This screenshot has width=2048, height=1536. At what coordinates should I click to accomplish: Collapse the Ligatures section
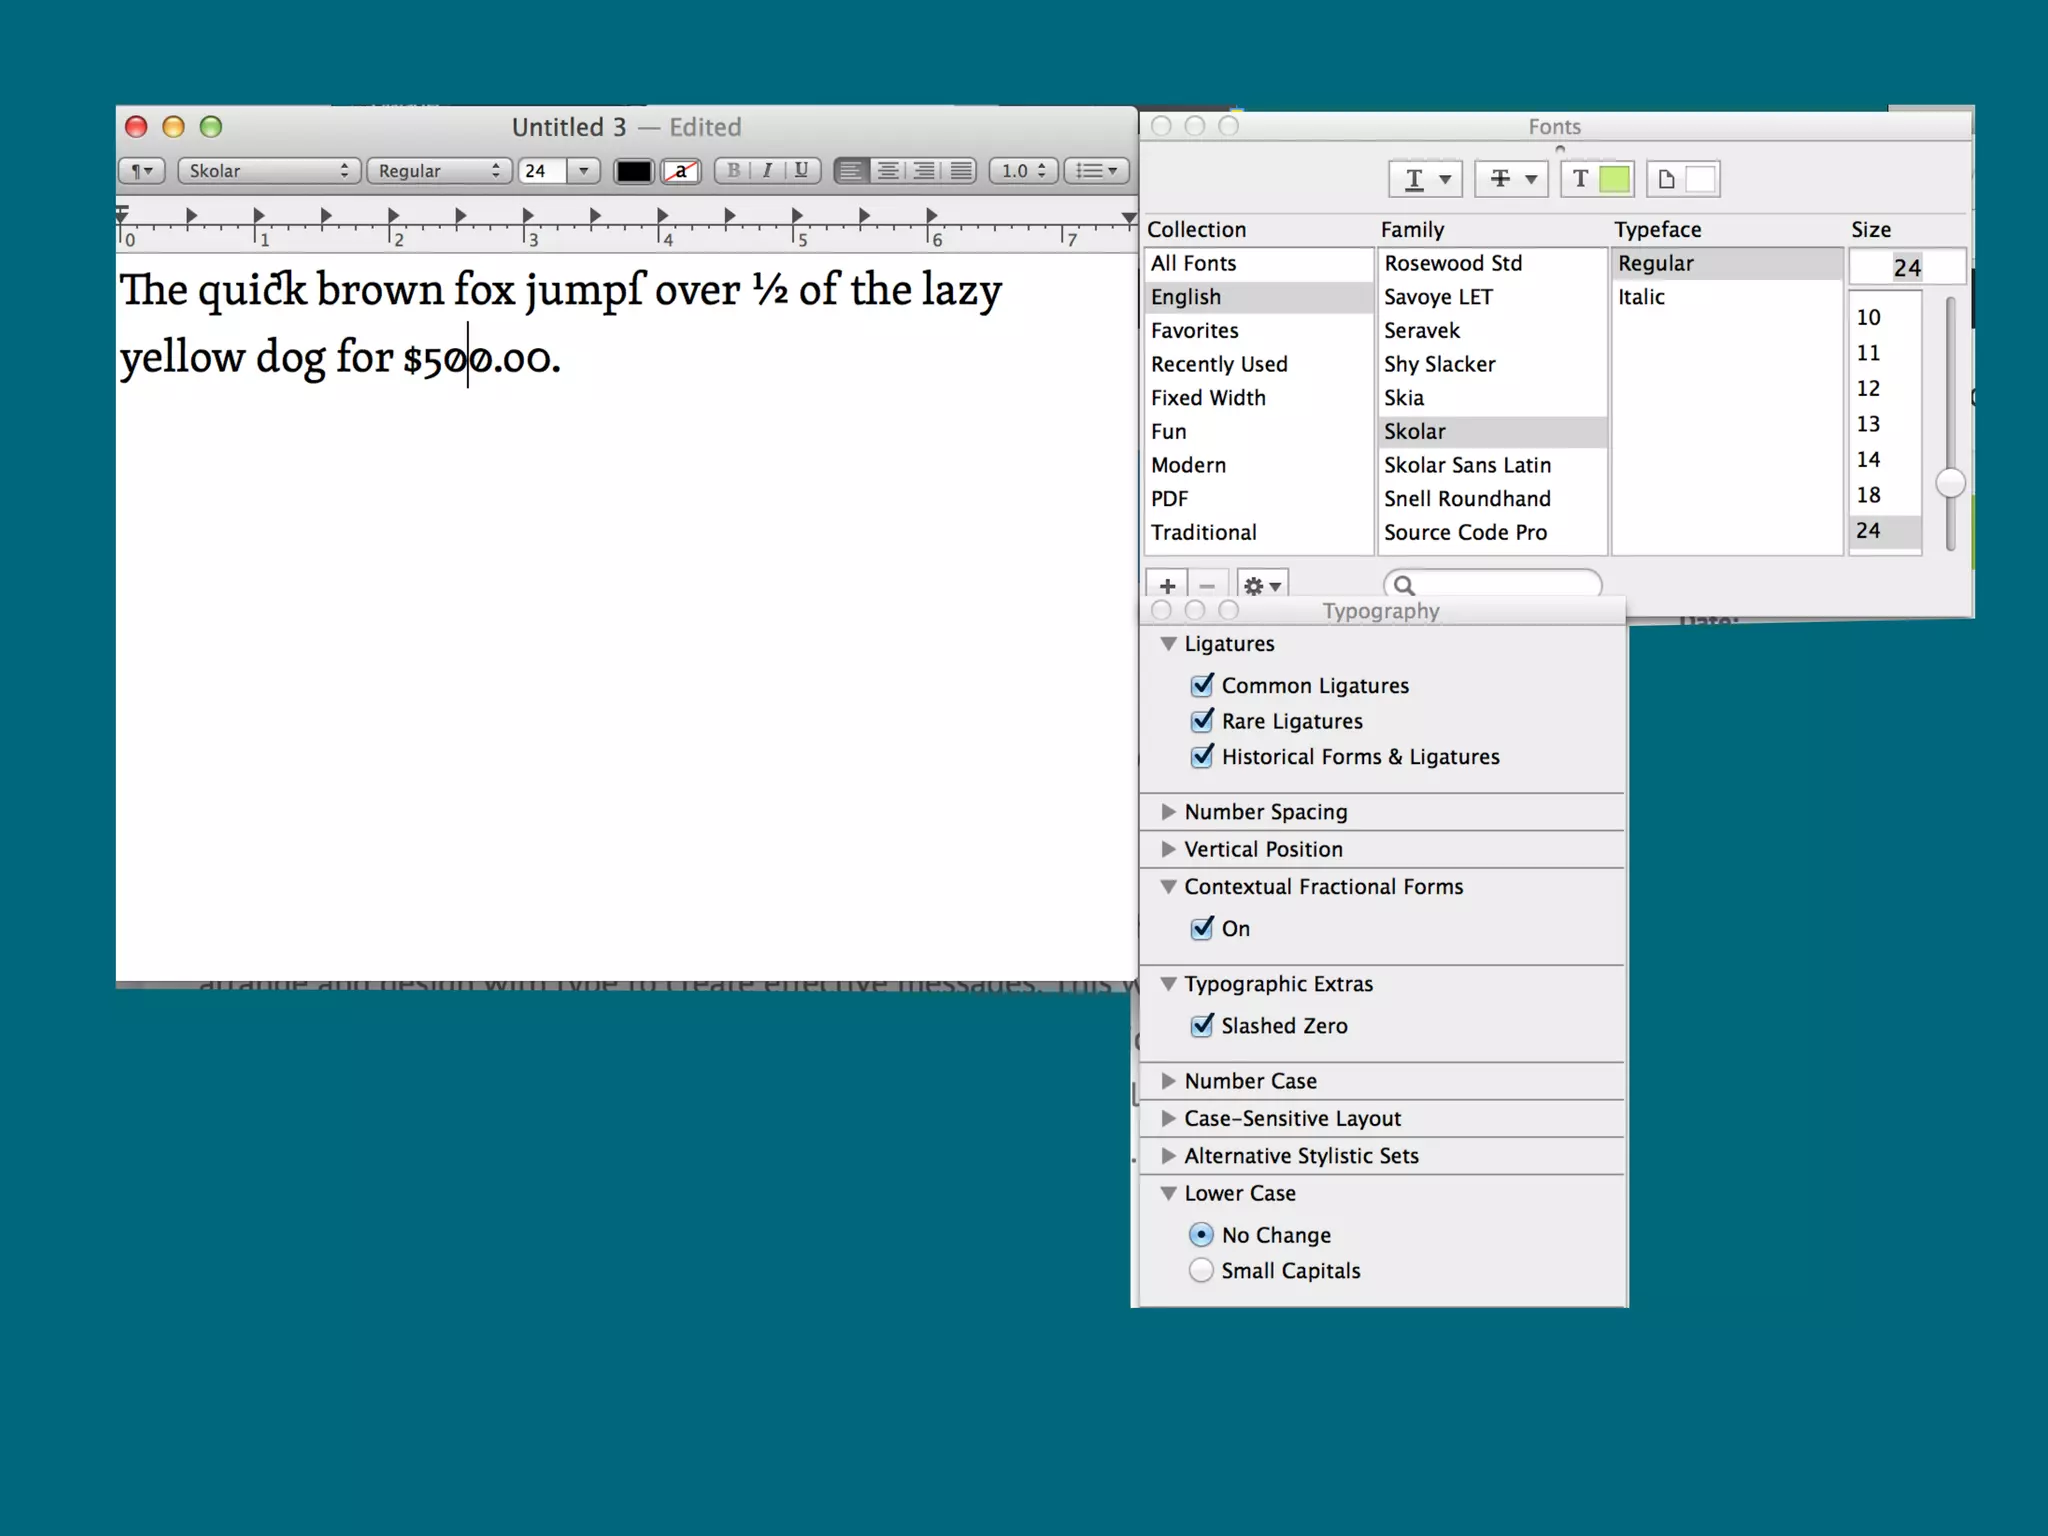click(1168, 644)
